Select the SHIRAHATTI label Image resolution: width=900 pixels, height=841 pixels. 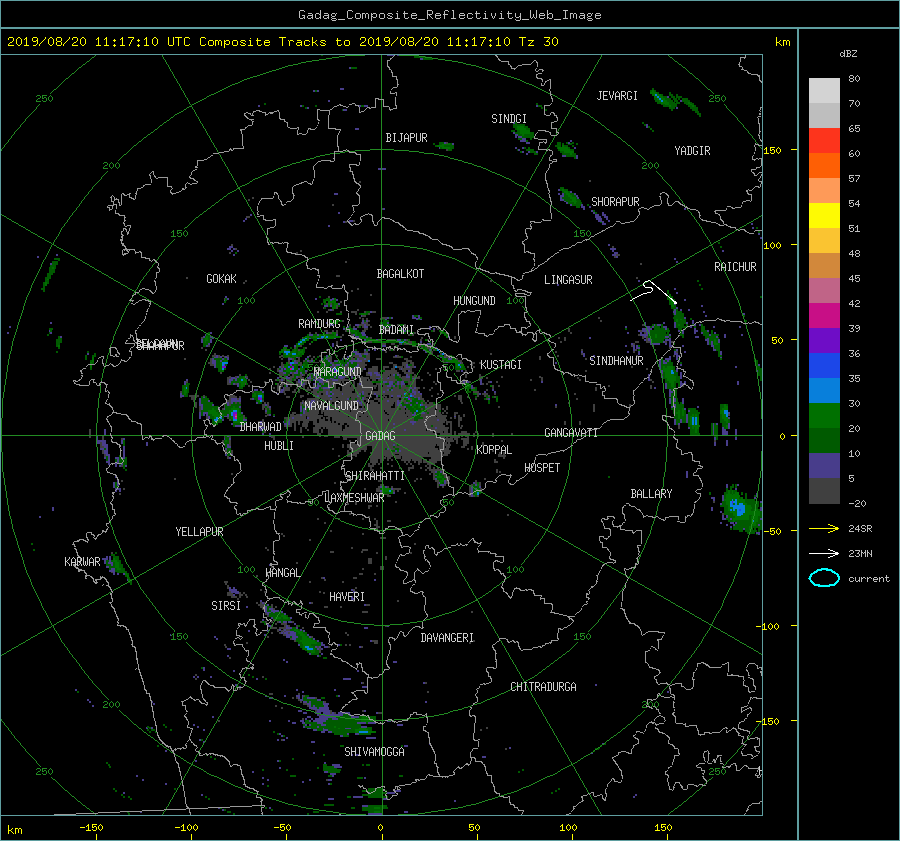[x=375, y=476]
